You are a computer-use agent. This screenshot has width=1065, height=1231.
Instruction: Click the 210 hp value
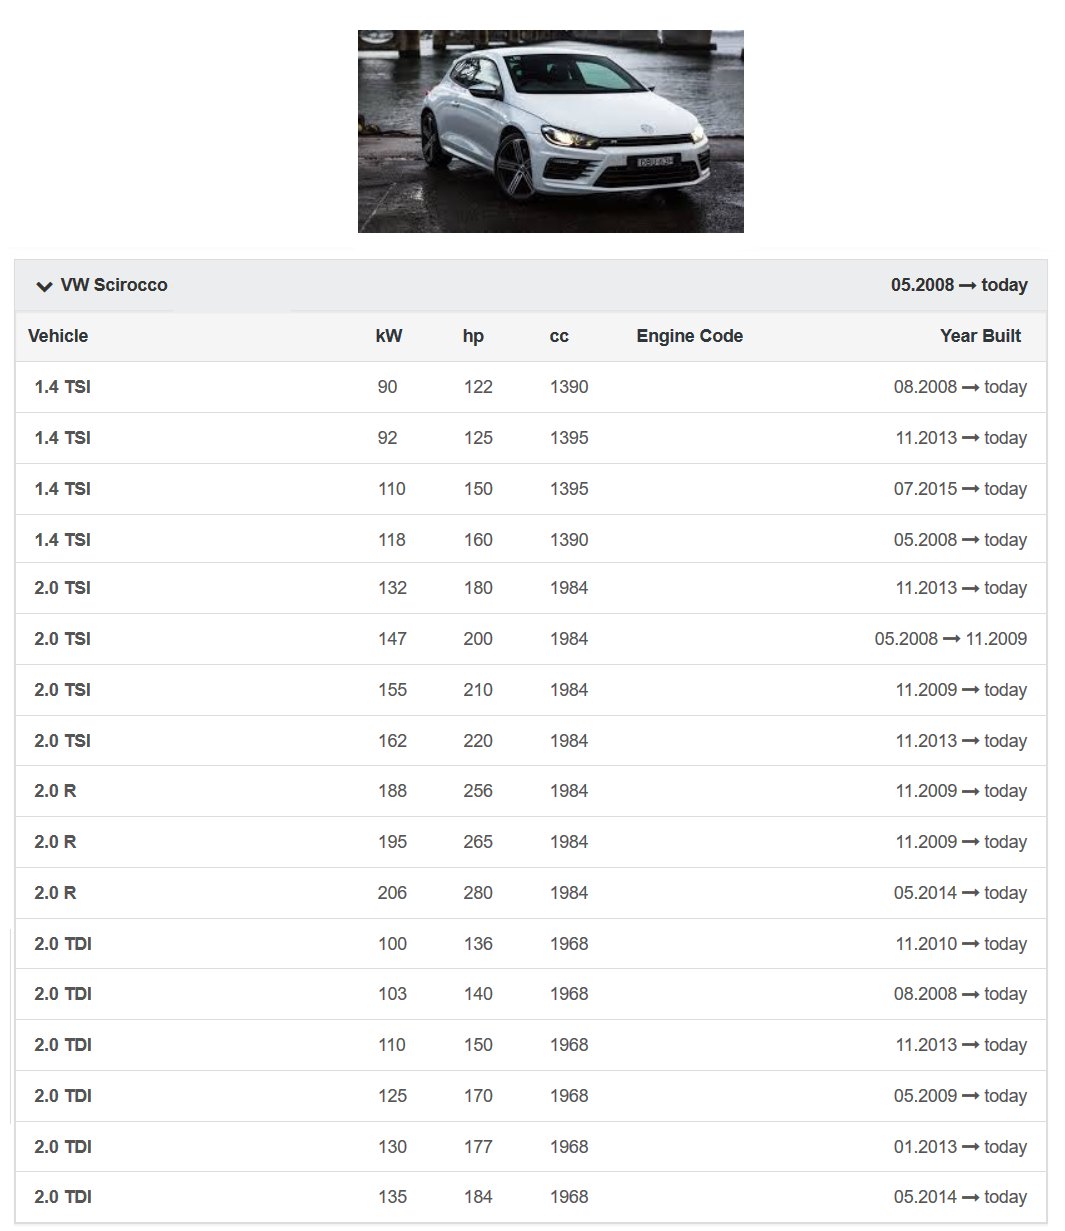coord(478,690)
